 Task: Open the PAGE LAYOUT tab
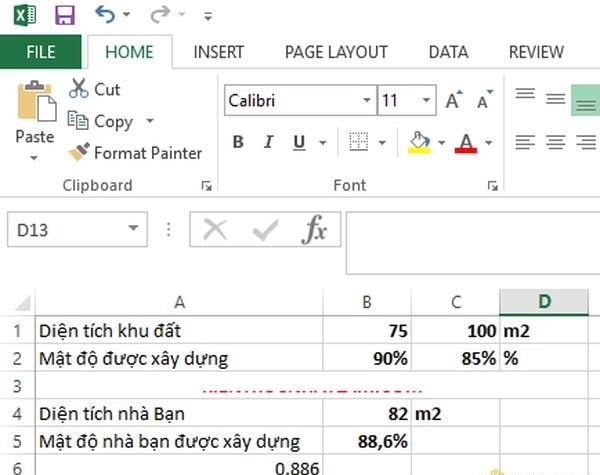pyautogui.click(x=335, y=53)
